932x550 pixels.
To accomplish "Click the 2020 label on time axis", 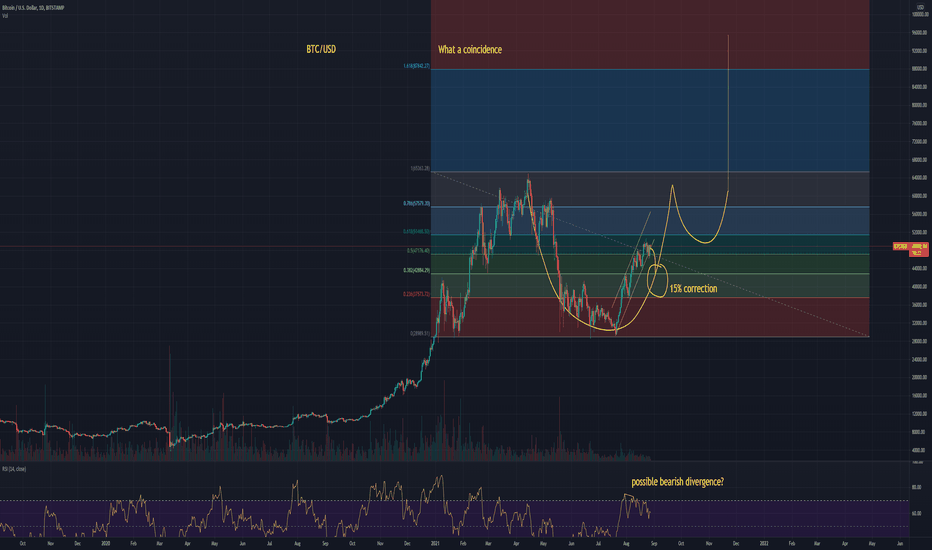I will [105, 543].
